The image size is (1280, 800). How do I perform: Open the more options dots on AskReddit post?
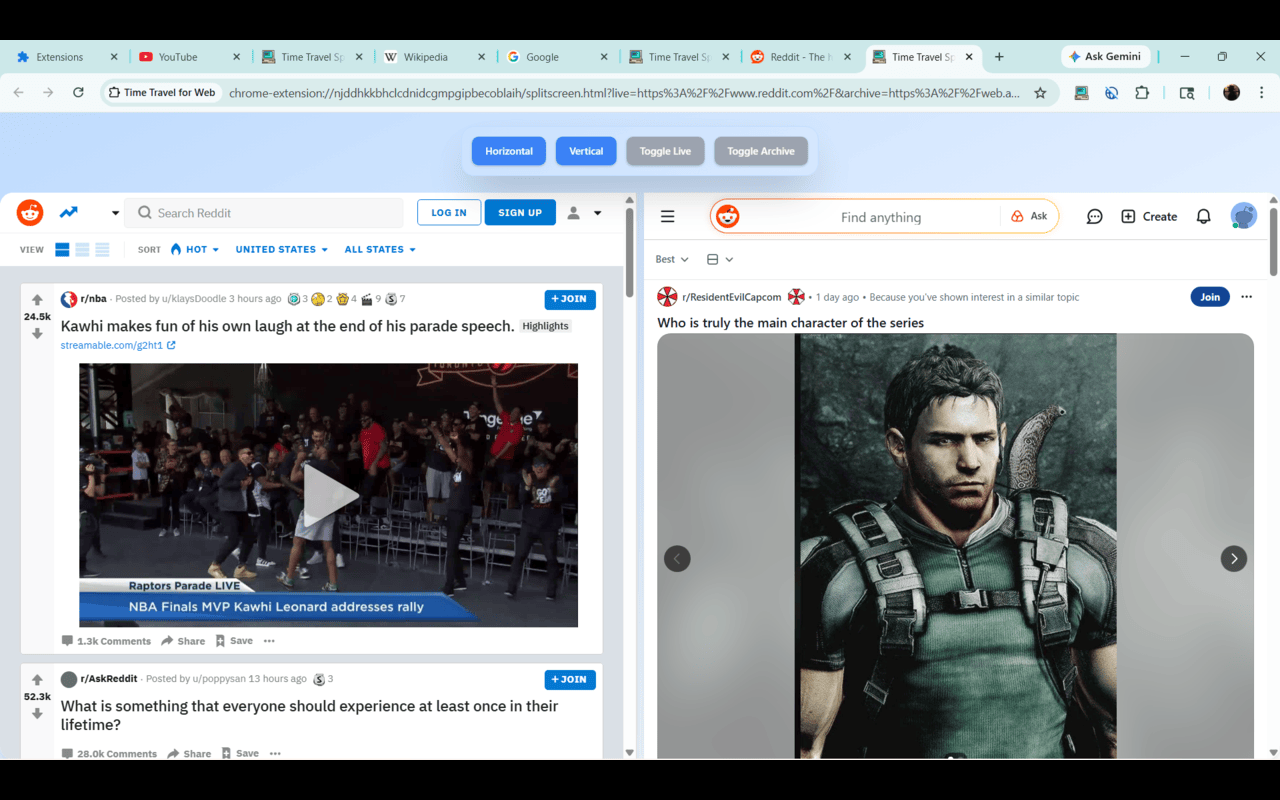275,753
